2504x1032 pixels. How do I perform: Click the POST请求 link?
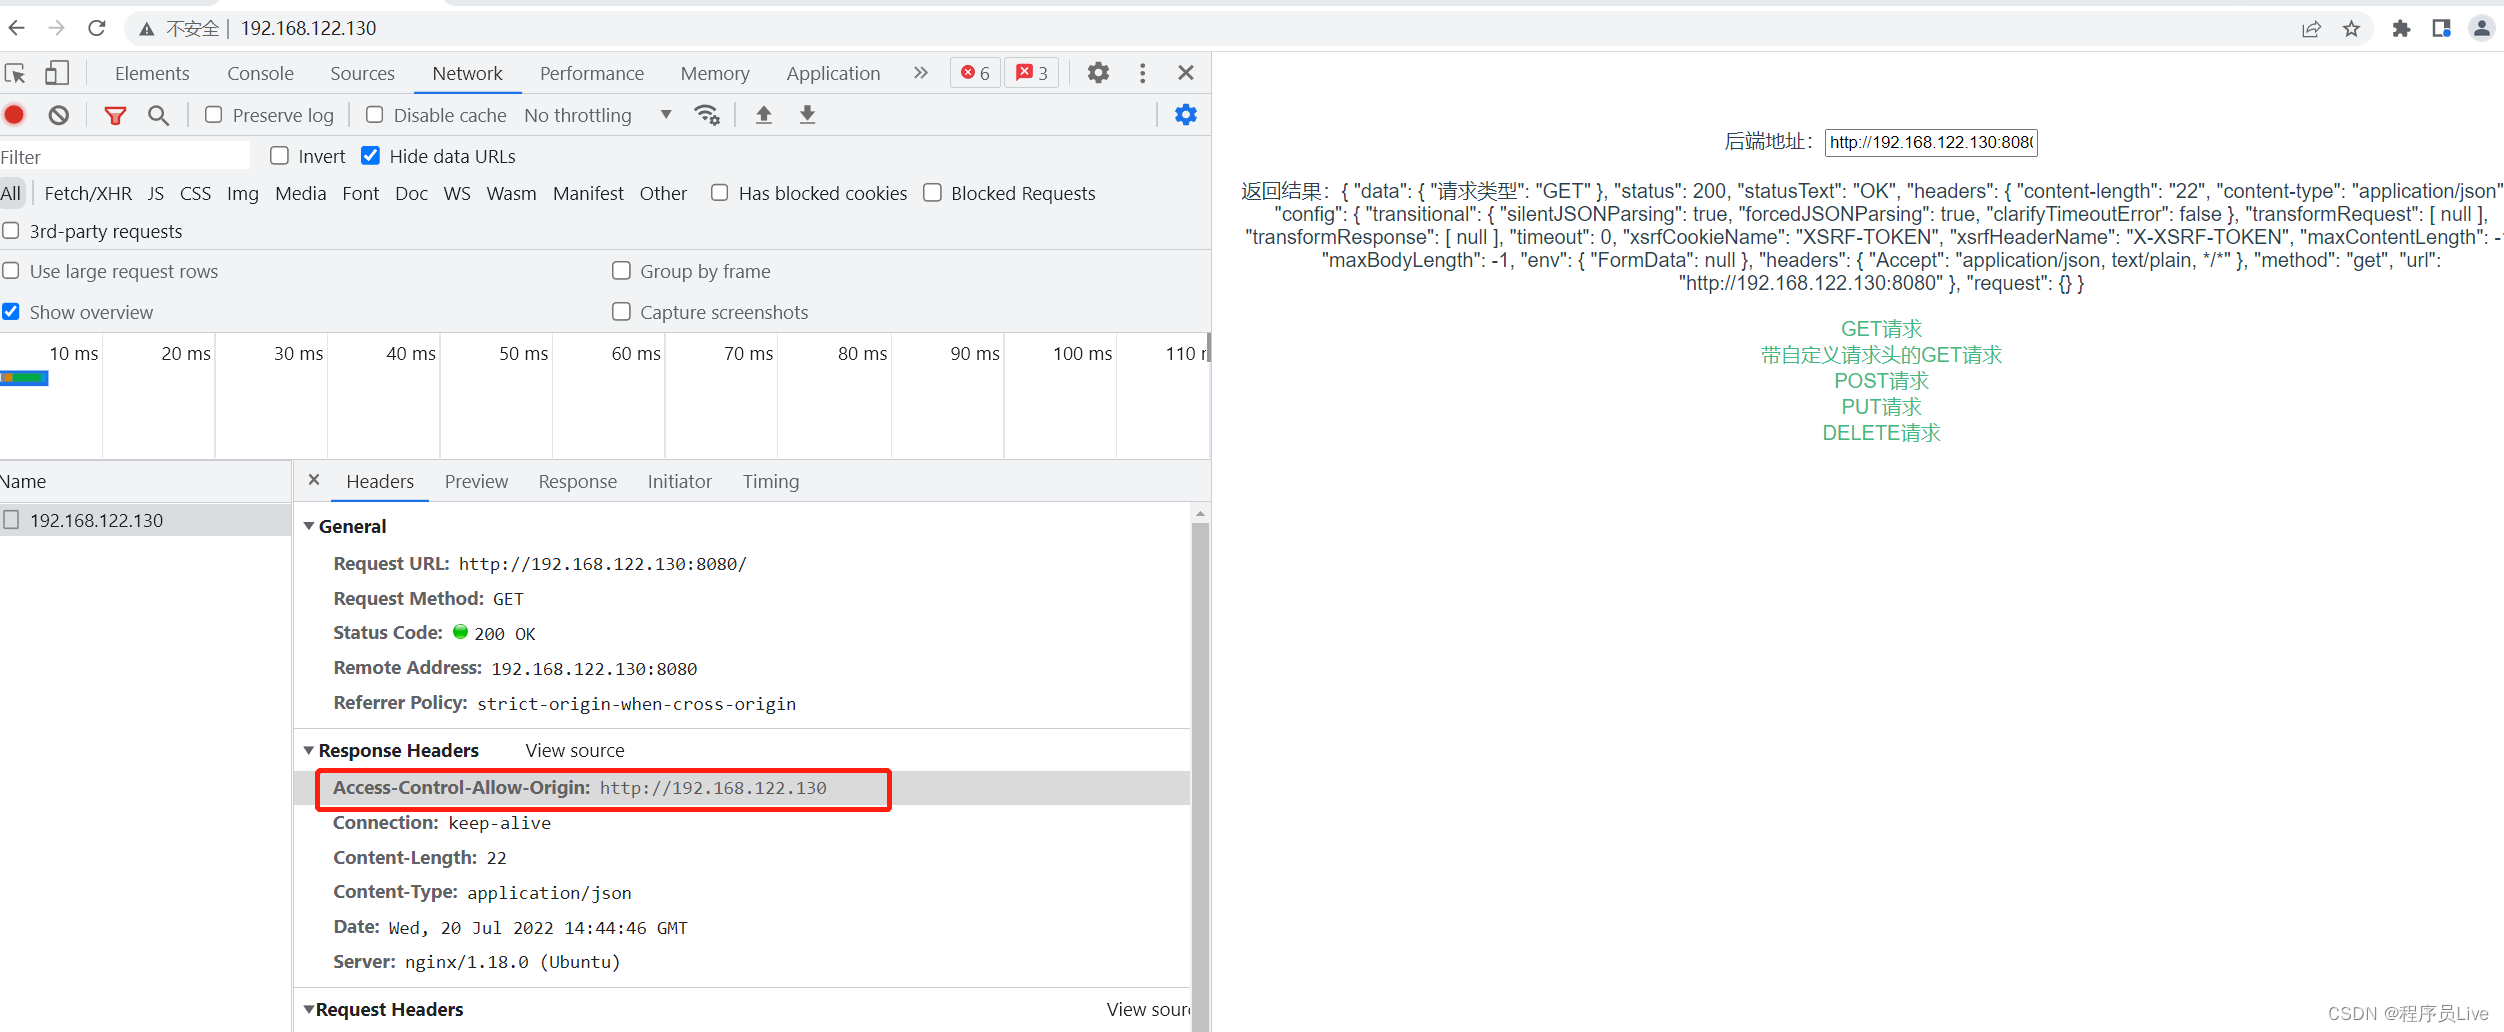pos(1880,380)
